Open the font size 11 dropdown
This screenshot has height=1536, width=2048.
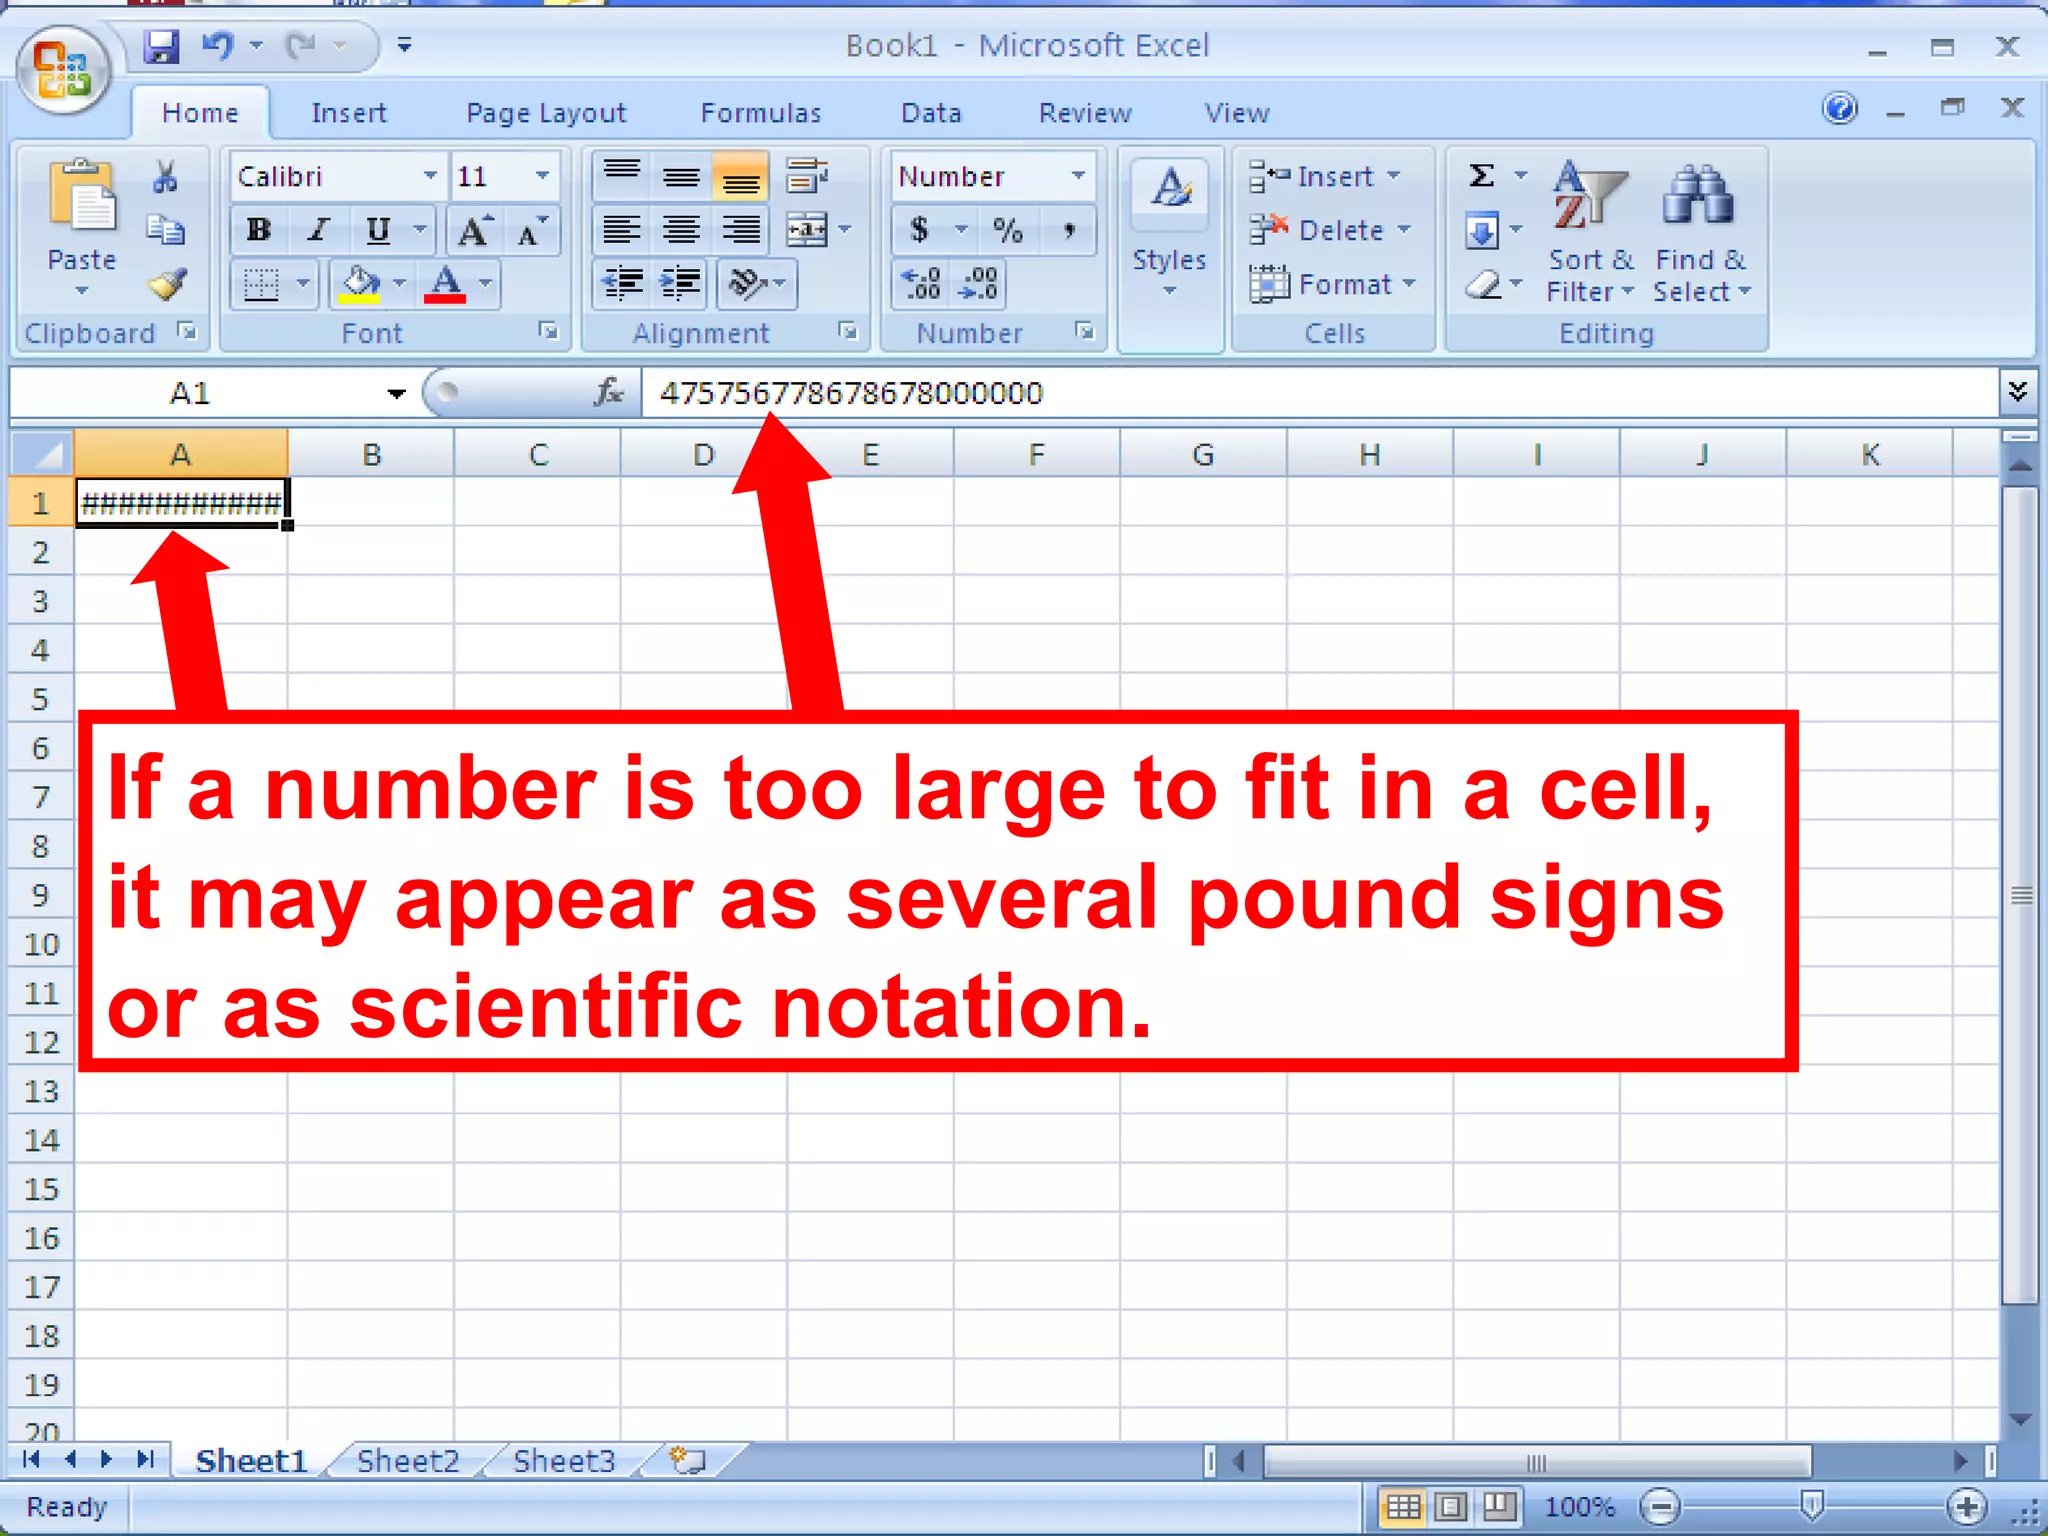click(x=542, y=176)
